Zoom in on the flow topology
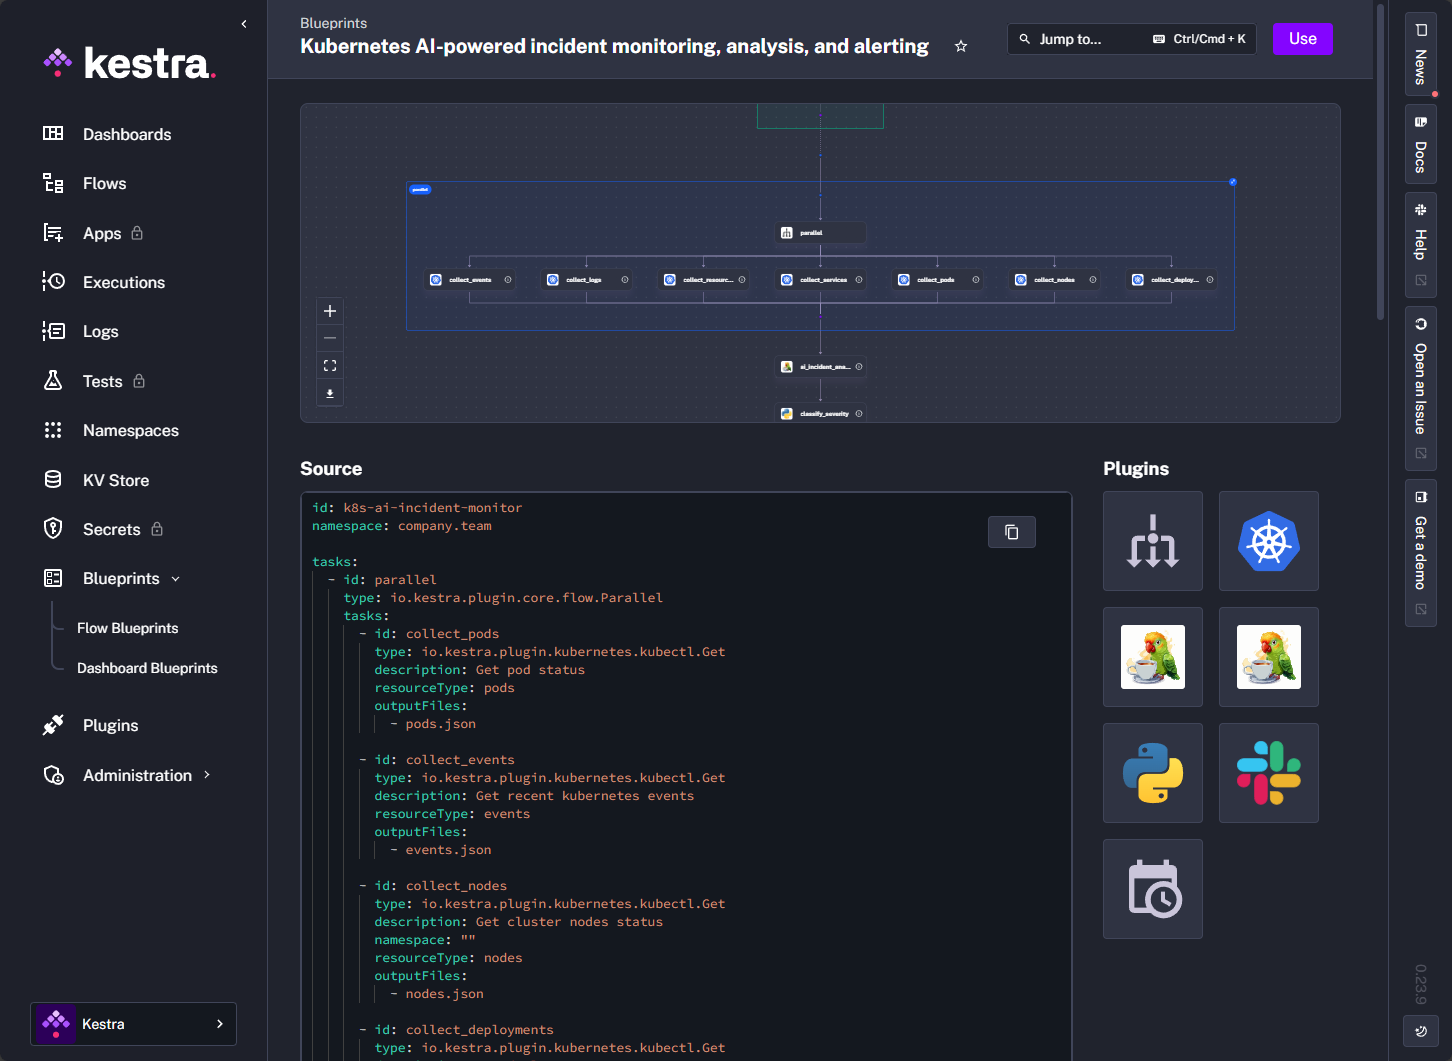 [x=330, y=311]
